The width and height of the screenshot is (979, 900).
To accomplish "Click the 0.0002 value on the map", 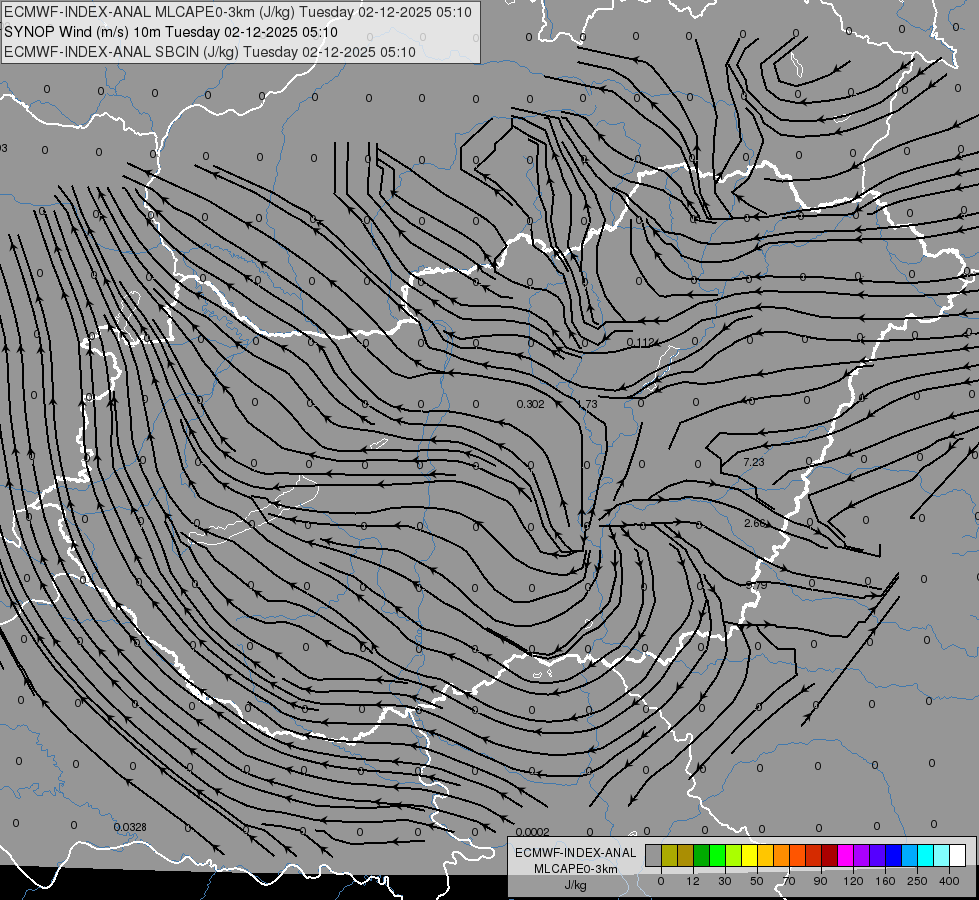I will [533, 832].
